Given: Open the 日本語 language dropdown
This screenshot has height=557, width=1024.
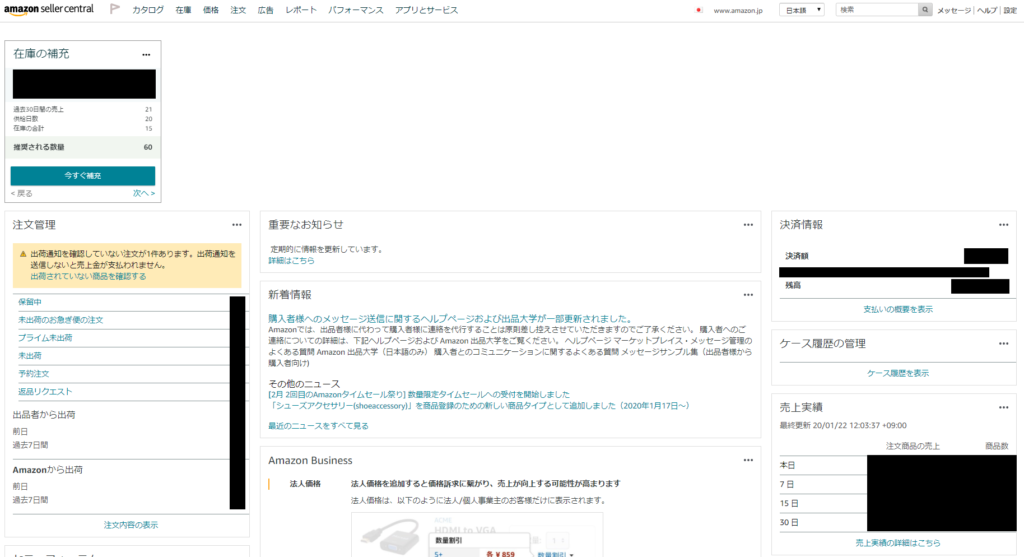Looking at the screenshot, I should [802, 10].
